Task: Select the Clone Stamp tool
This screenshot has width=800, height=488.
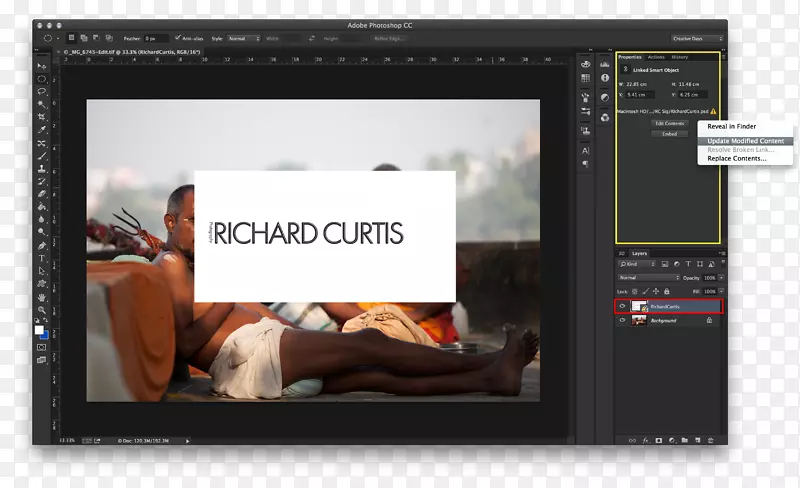Action: coord(42,168)
